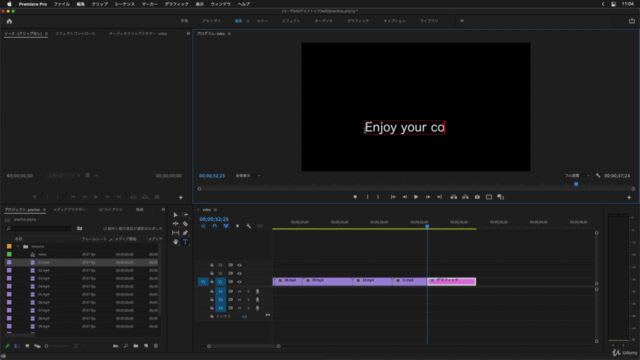This screenshot has height=360, width=640.
Task: Play the program monitor video
Action: tap(416, 197)
